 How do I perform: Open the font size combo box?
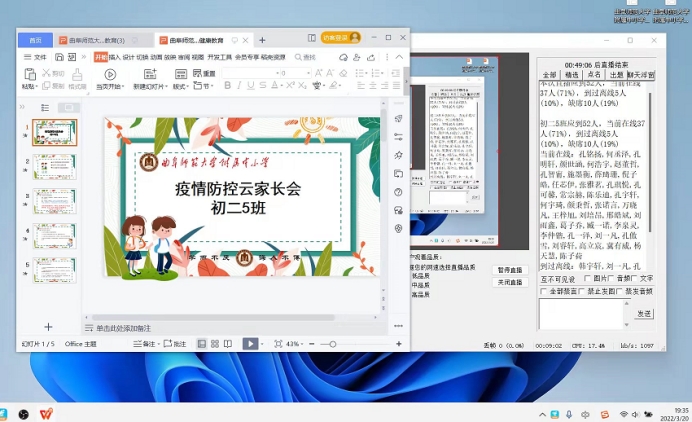(296, 73)
